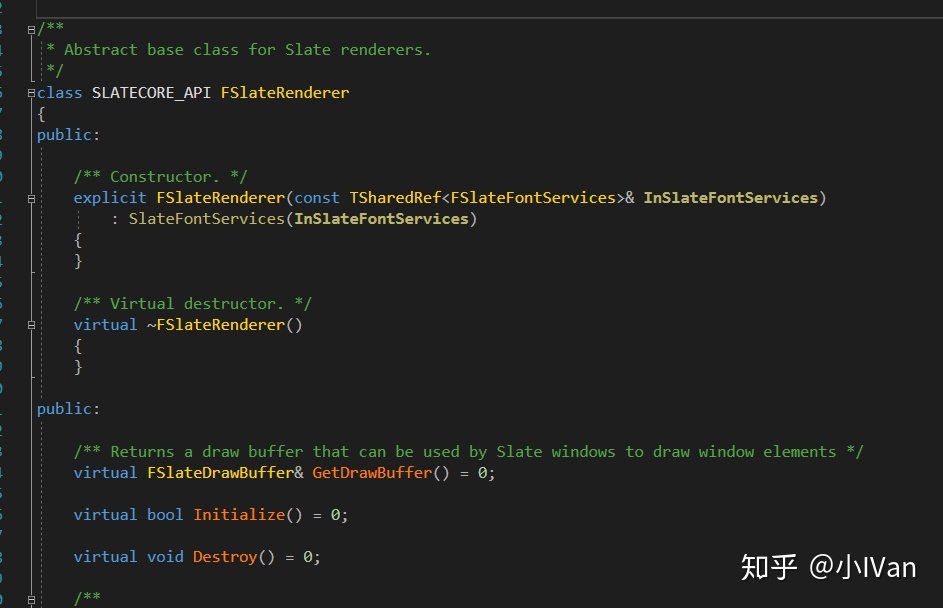Click the SLATECORE_API macro

point(151,93)
